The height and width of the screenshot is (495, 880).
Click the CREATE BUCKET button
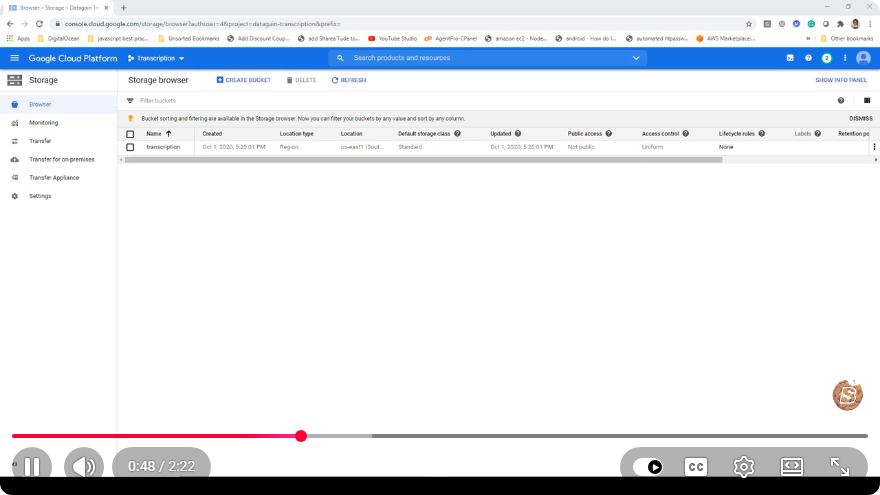244,80
